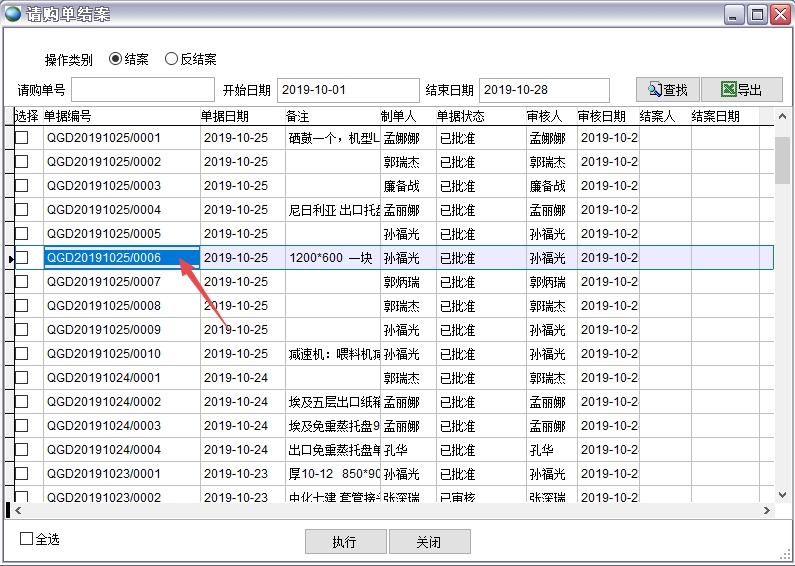Viewport: 795px width, 566px height.
Task: Select the 反结案 radio option
Action: [x=171, y=59]
